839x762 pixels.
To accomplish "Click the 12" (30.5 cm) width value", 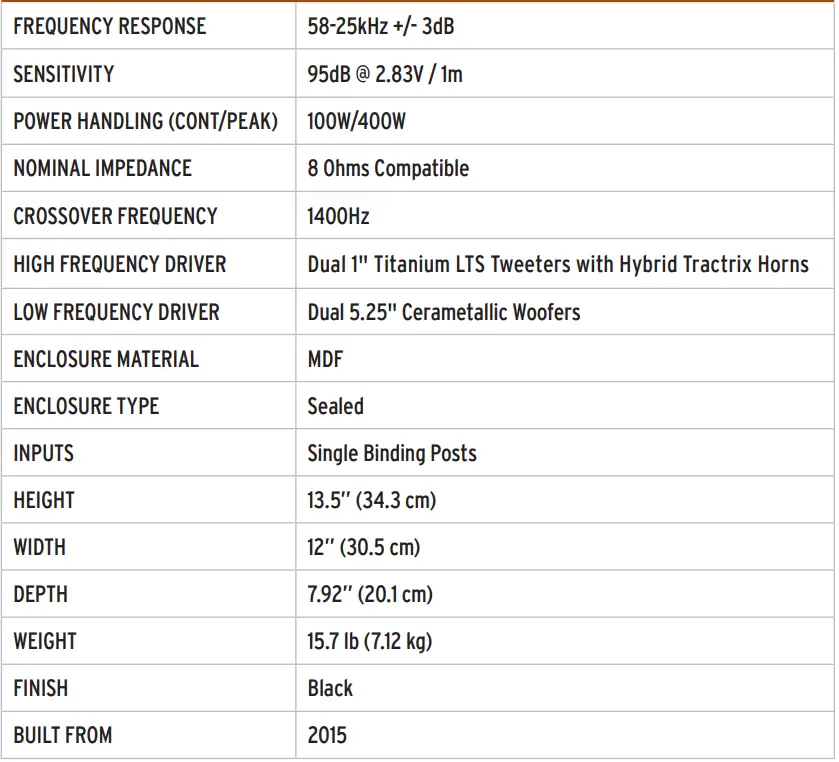I will click(364, 547).
